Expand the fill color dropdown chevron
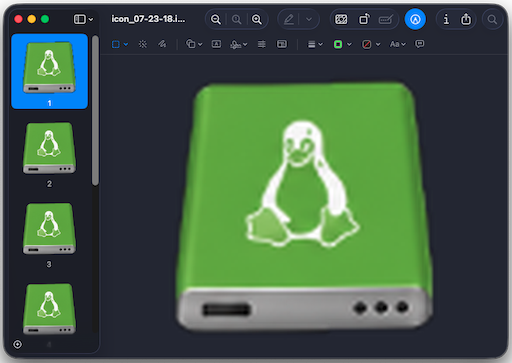 (378, 44)
